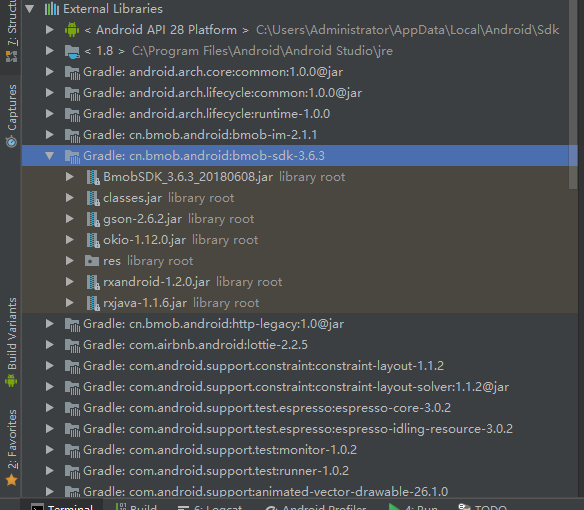Click library icon for android.arch.lifecycle:common
The width and height of the screenshot is (584, 510).
tap(72, 93)
